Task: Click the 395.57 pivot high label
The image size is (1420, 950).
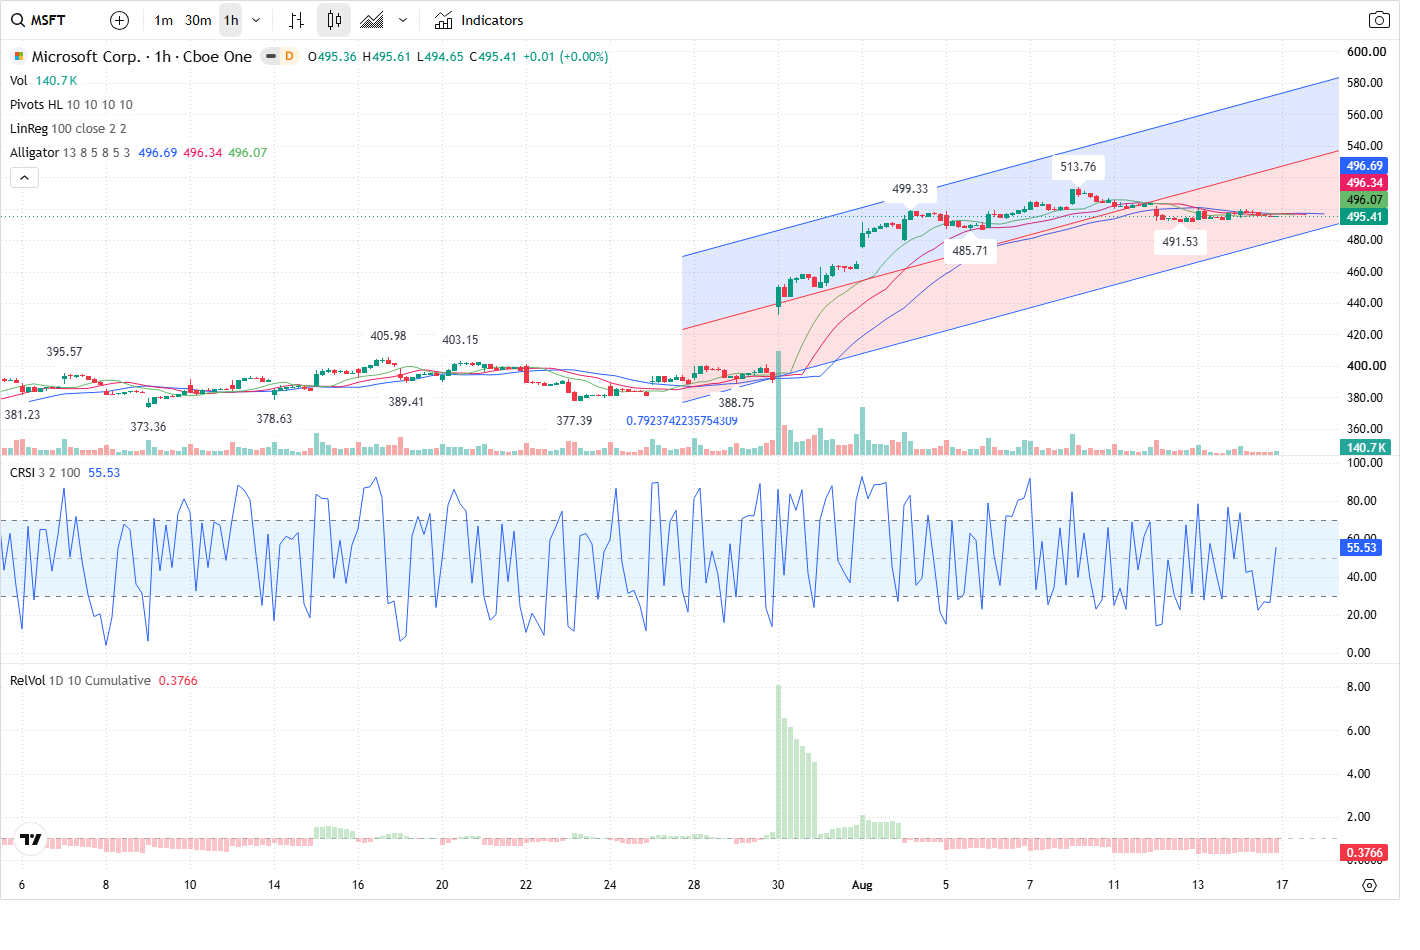Action: click(x=64, y=352)
